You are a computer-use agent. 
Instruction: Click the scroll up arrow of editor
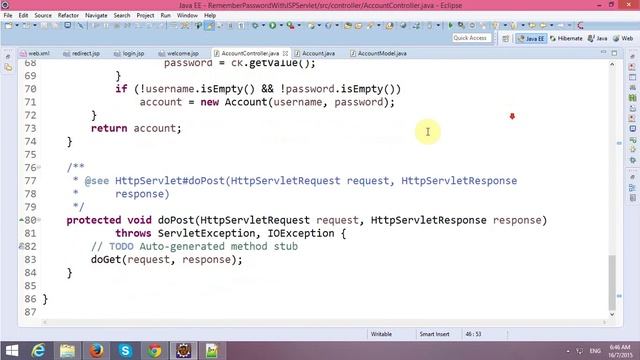[612, 64]
